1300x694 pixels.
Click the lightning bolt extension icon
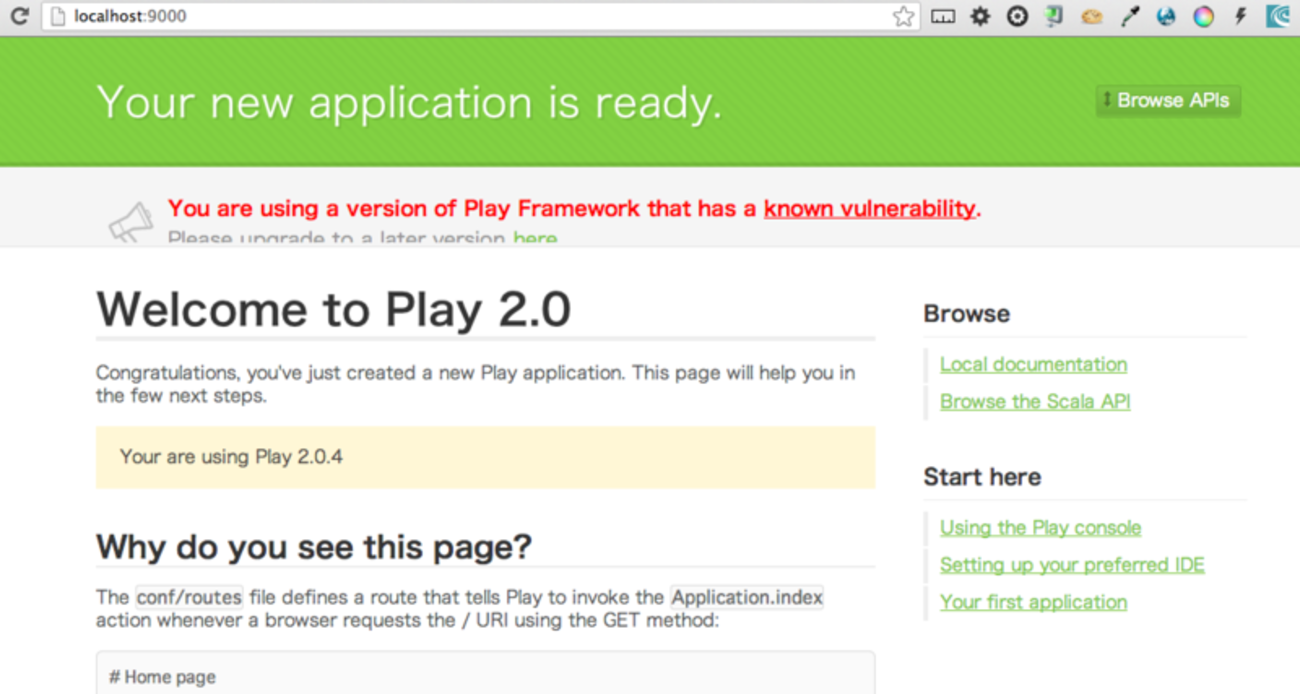coord(1240,16)
